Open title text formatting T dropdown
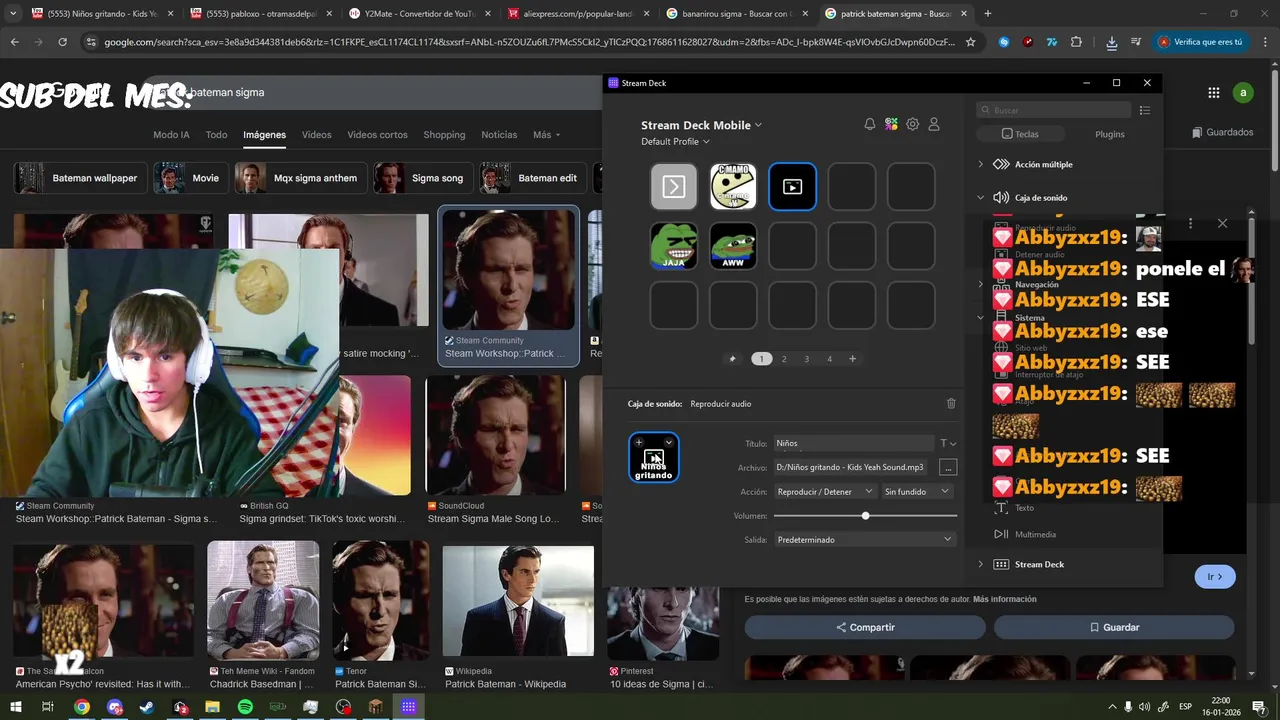This screenshot has width=1280, height=720. pyautogui.click(x=947, y=443)
